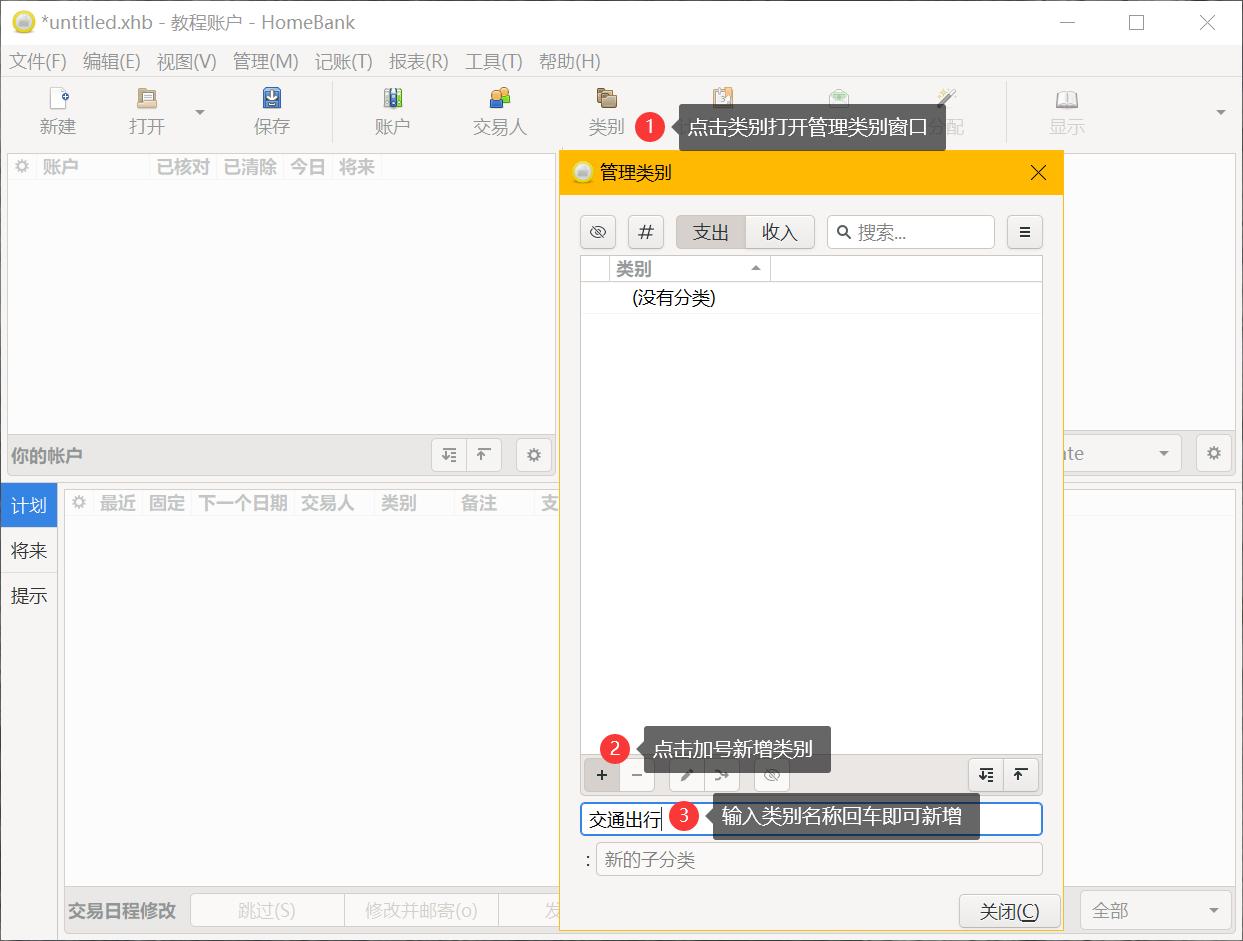
Task: Click the 跳过 button
Action: (x=267, y=910)
